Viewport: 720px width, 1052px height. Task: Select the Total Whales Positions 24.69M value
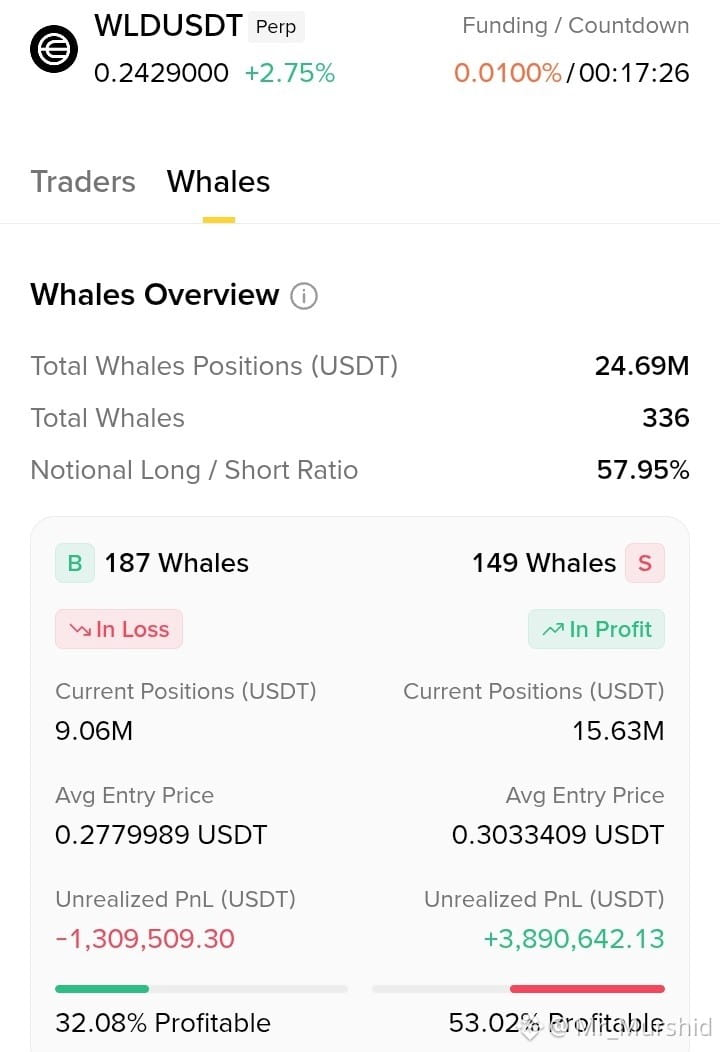tap(641, 366)
